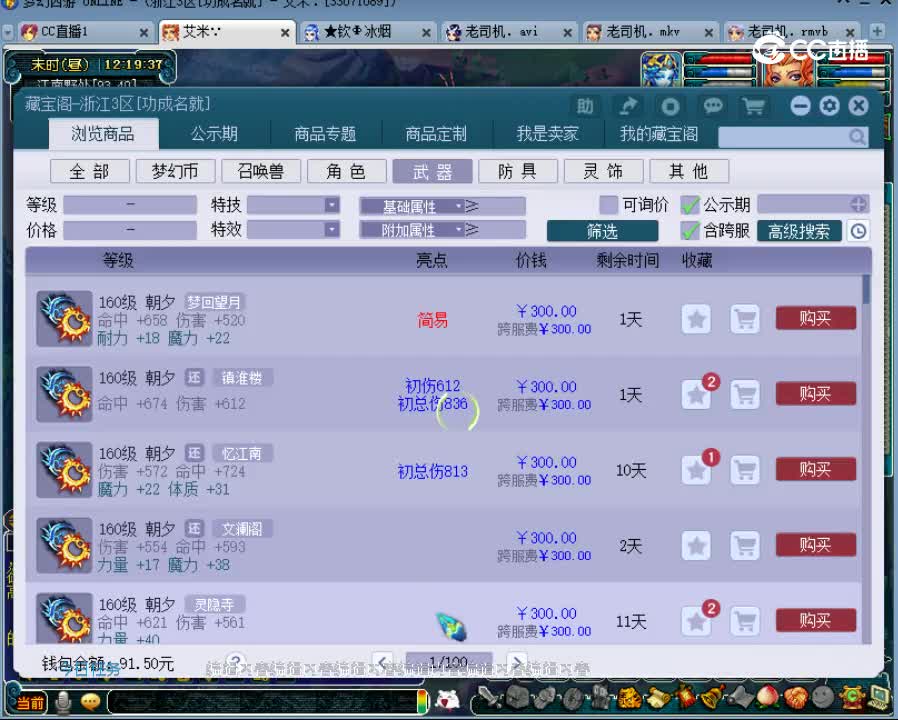
Task: Open the gear settings of 藏宝阁 window
Action: [x=829, y=105]
